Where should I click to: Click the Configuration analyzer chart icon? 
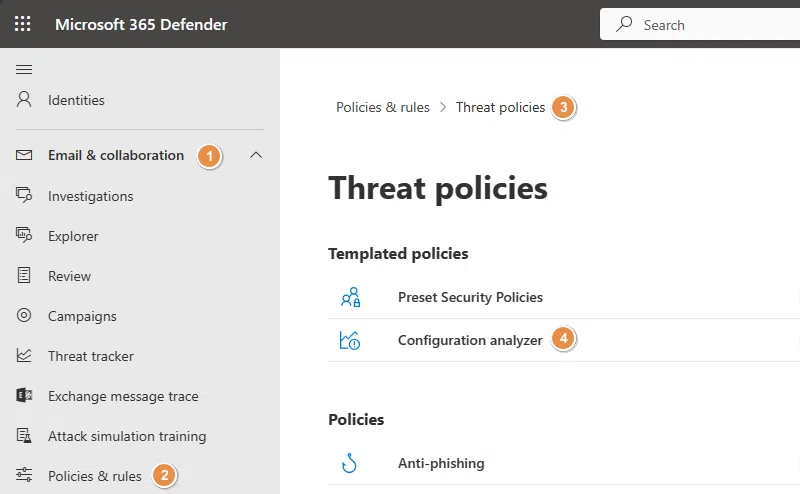tap(350, 340)
